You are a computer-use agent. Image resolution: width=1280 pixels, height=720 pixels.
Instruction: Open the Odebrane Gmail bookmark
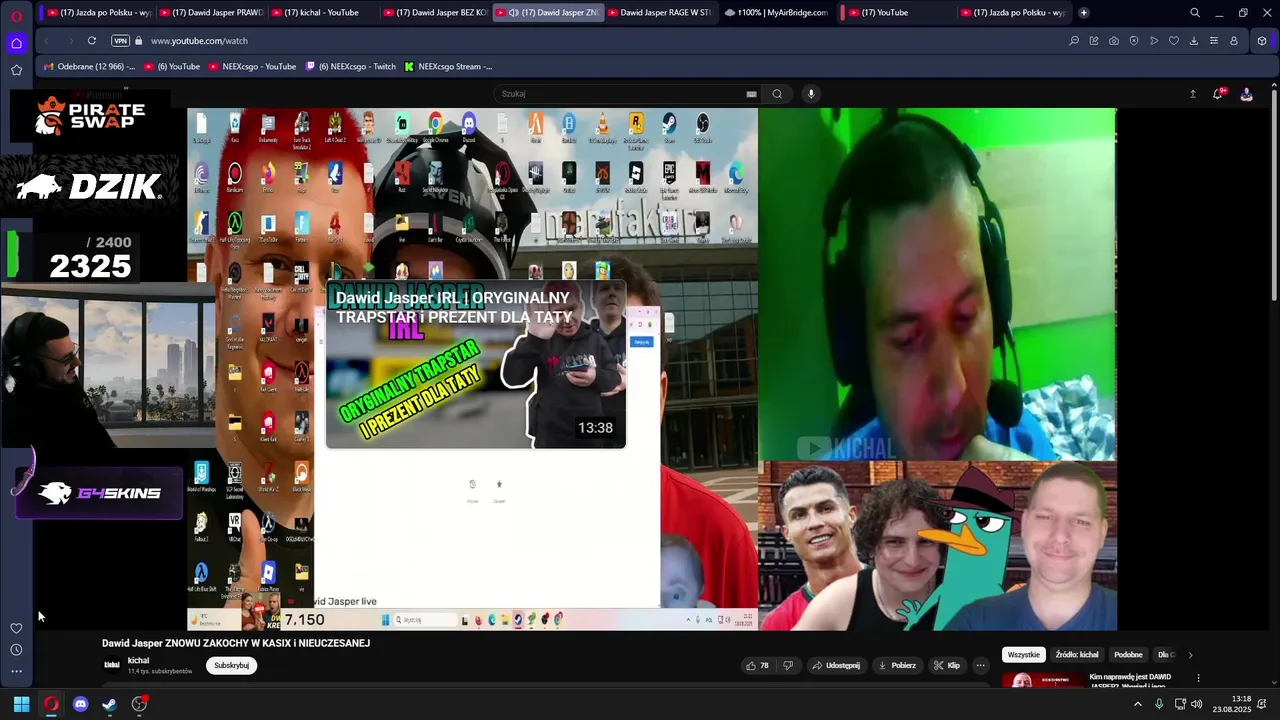click(x=90, y=67)
